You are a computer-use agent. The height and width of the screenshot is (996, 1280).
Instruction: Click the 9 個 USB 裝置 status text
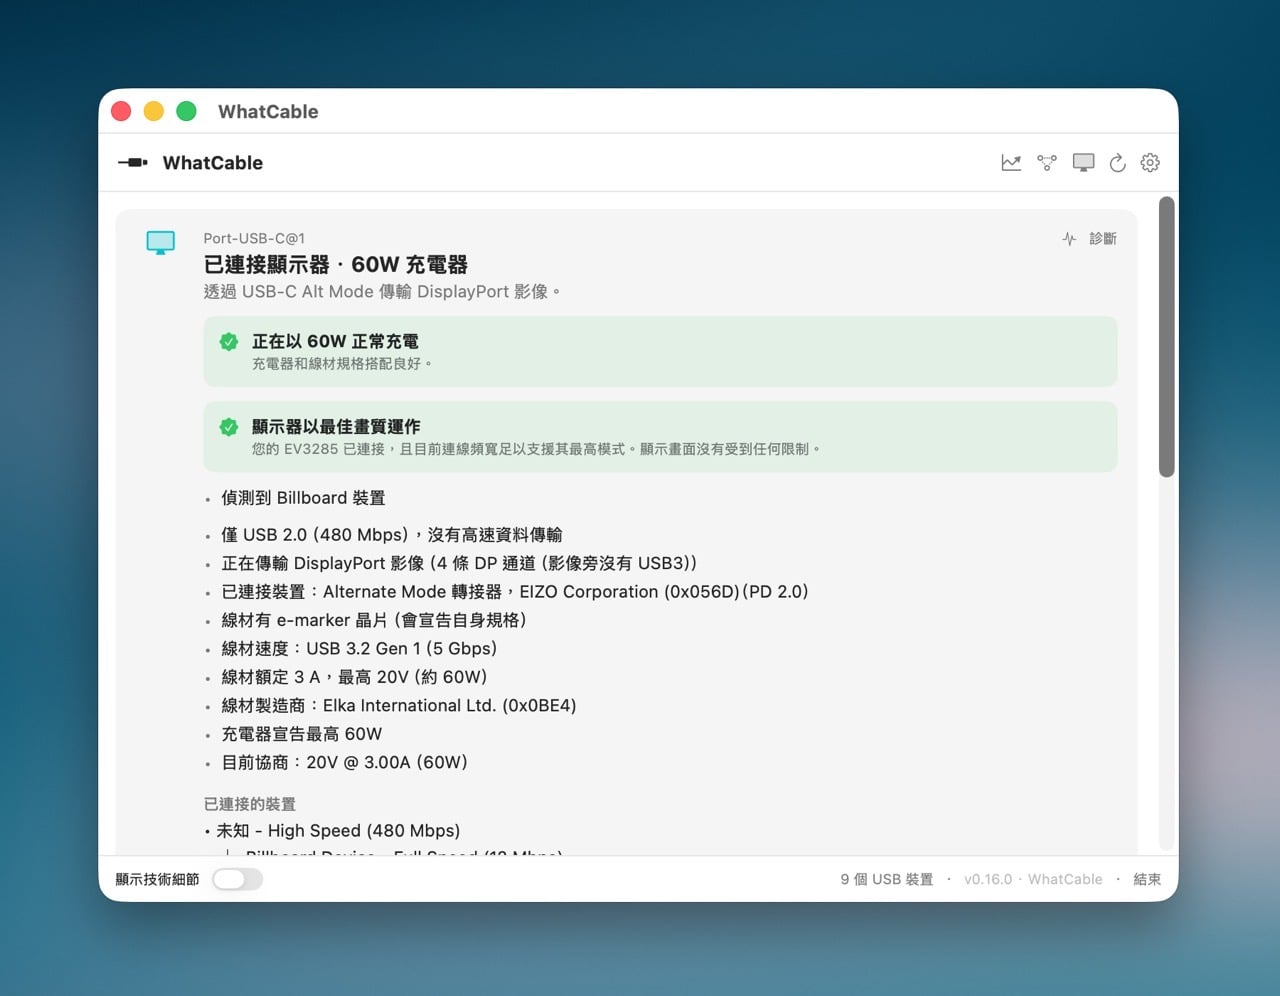coord(887,879)
